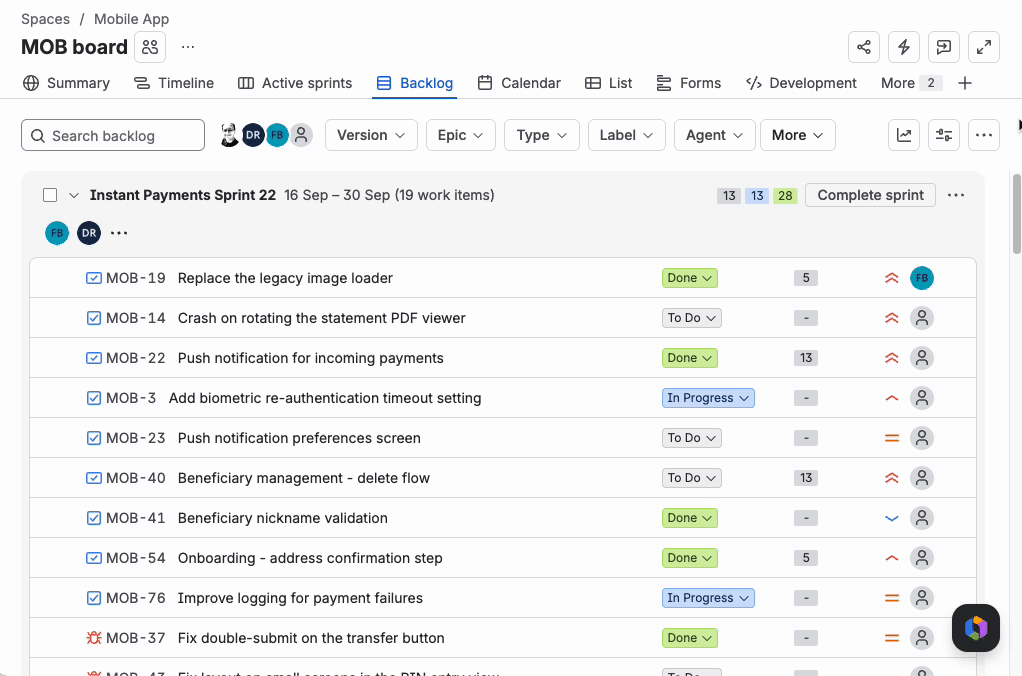The image size is (1022, 676).
Task: Open Epic filter dropdown
Action: [x=461, y=135]
